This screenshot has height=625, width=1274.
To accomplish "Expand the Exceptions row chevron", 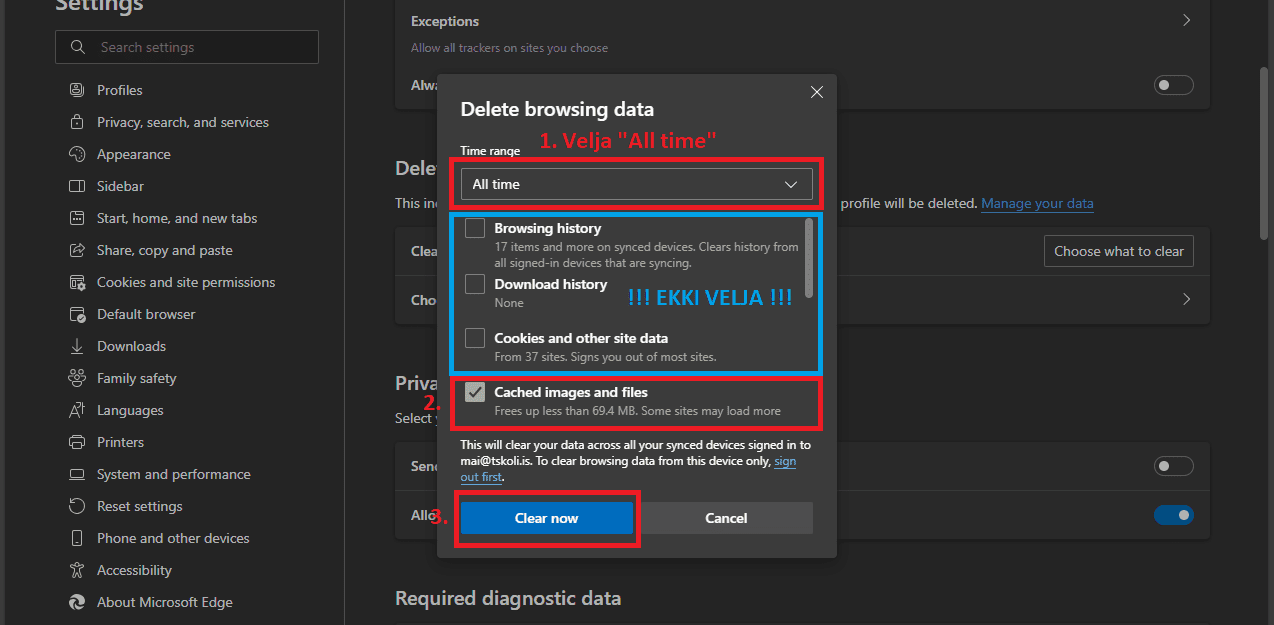I will 1186,21.
